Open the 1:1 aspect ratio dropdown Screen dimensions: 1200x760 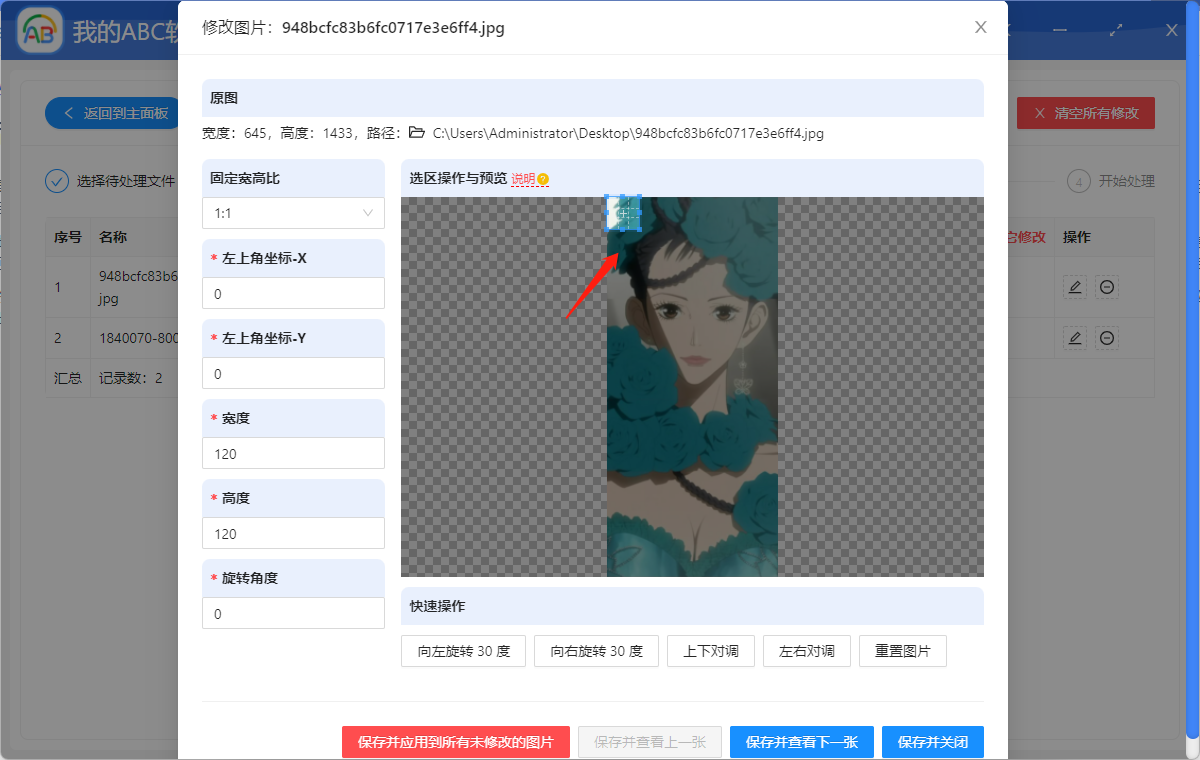coord(293,213)
